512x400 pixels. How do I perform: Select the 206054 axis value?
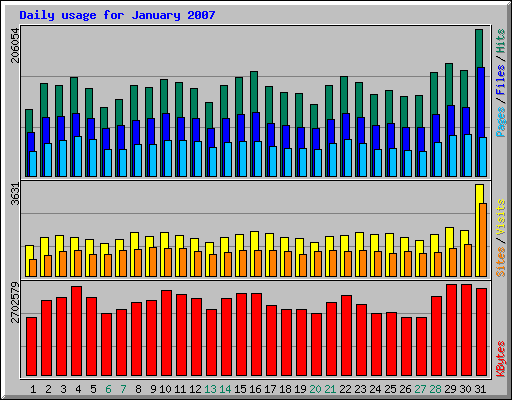point(15,46)
